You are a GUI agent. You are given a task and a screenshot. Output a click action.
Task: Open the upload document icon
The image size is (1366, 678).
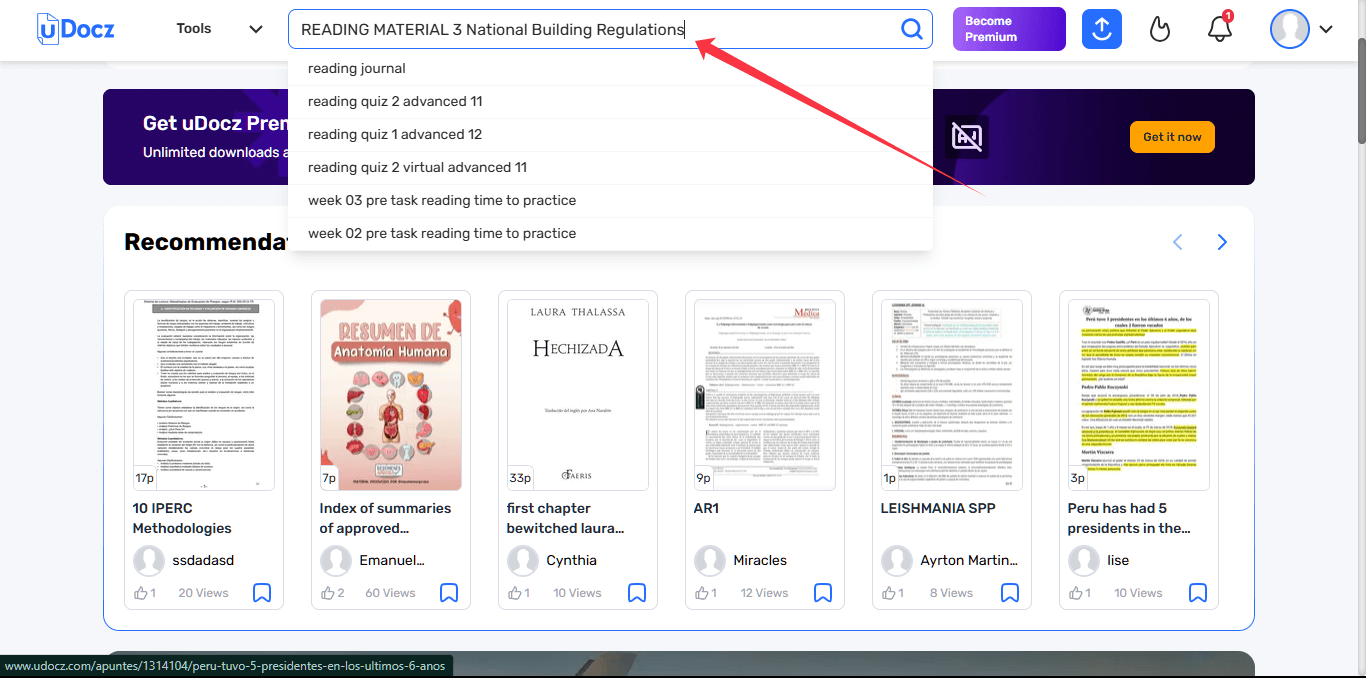coord(1101,29)
